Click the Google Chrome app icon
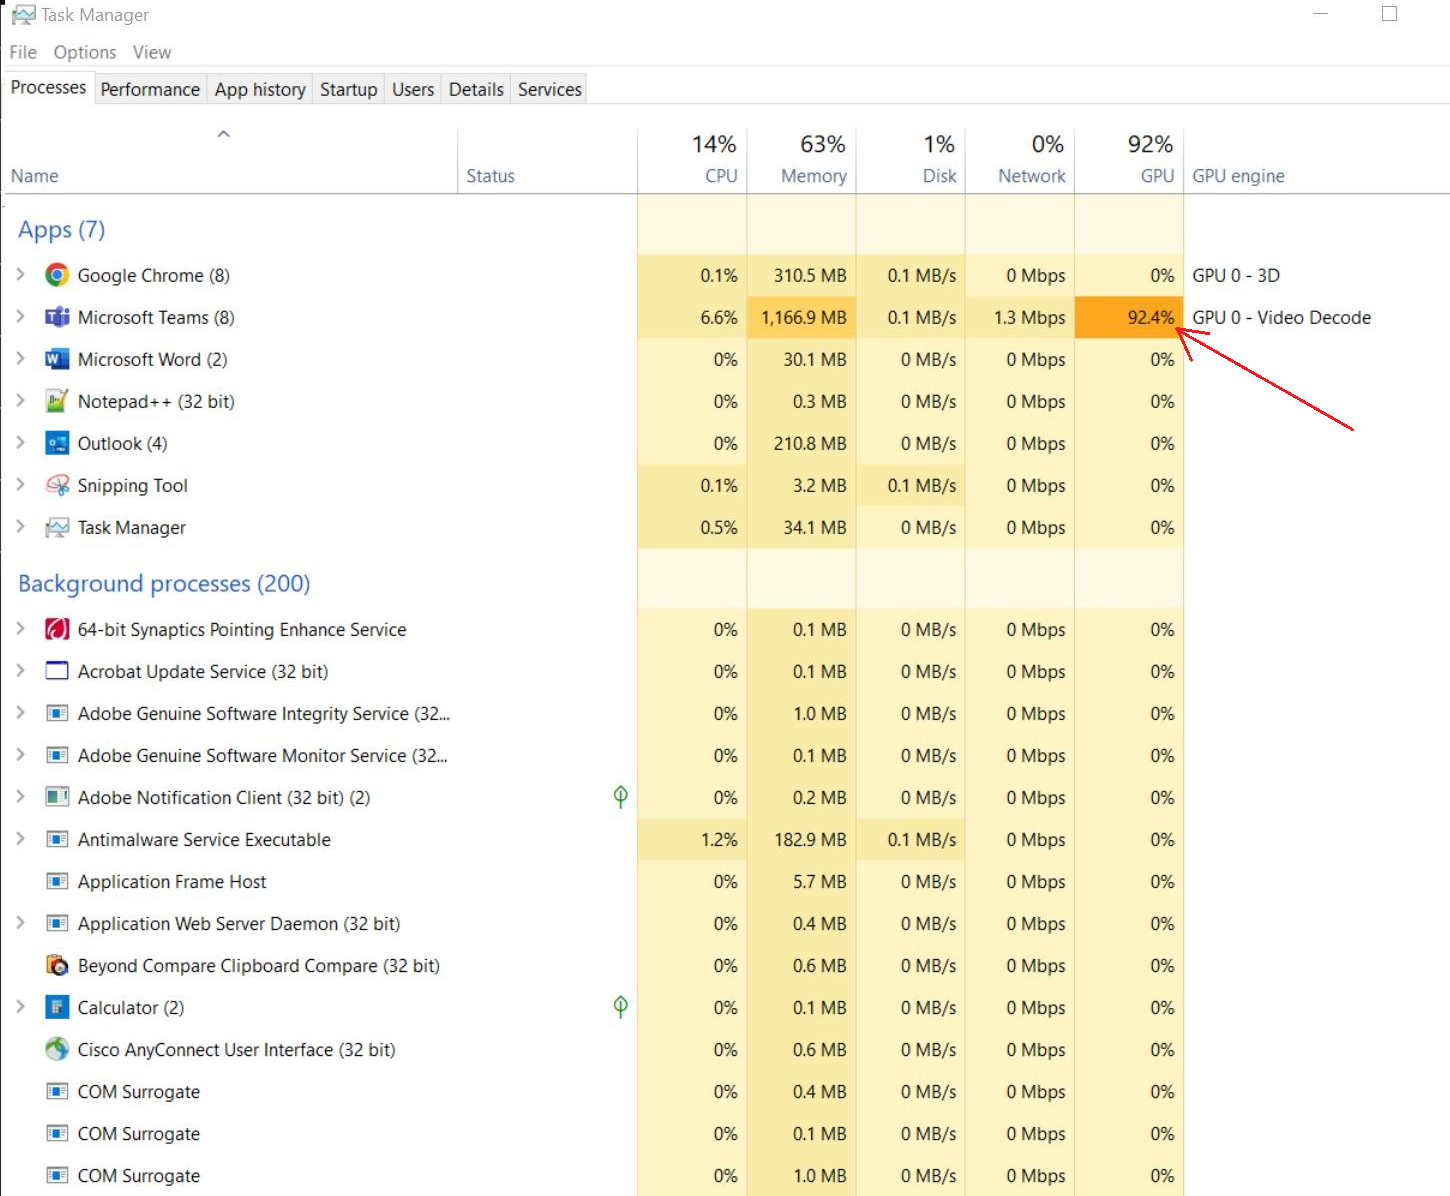Image resolution: width=1450 pixels, height=1196 pixels. [x=57, y=275]
